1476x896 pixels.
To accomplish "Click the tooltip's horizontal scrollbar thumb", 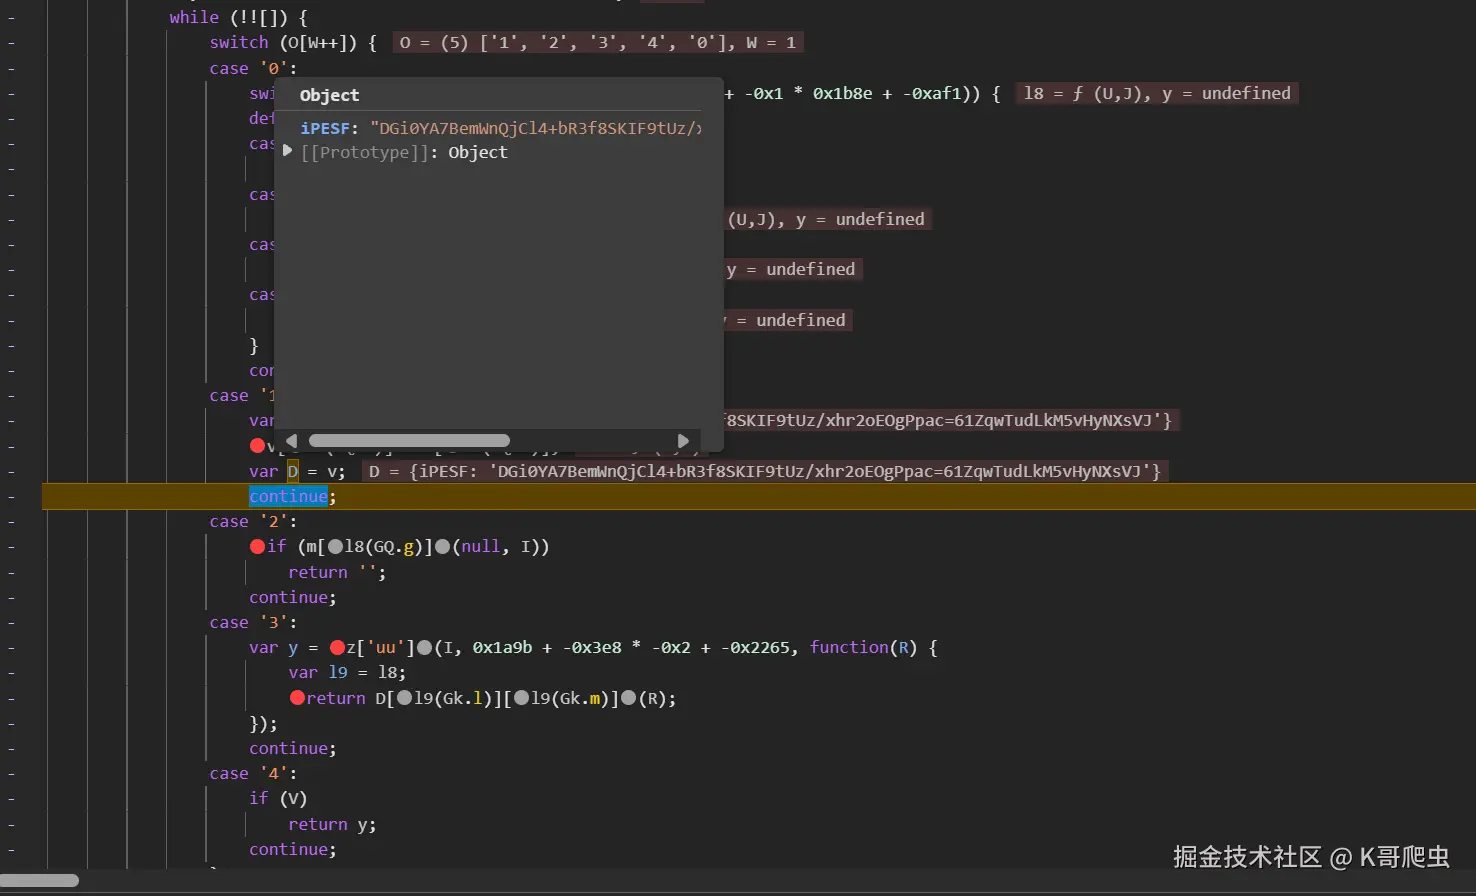I will coord(409,440).
